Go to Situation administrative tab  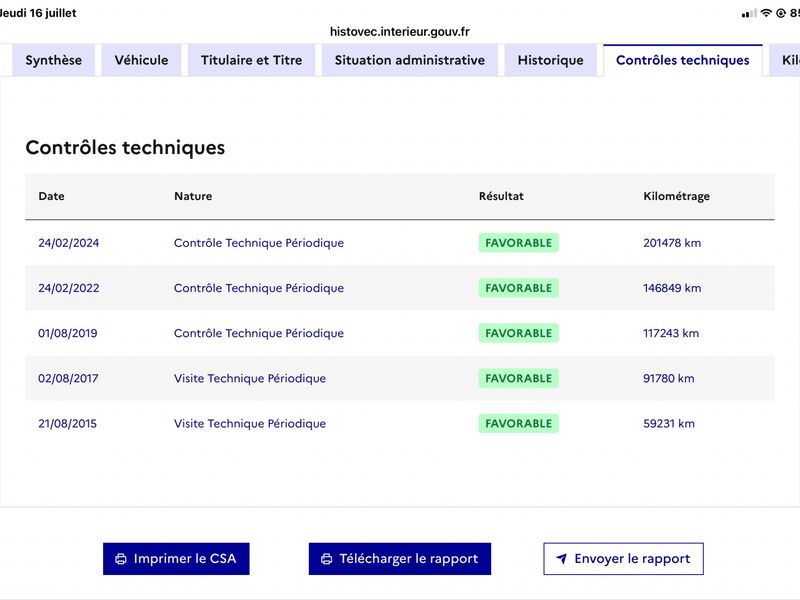tap(410, 60)
